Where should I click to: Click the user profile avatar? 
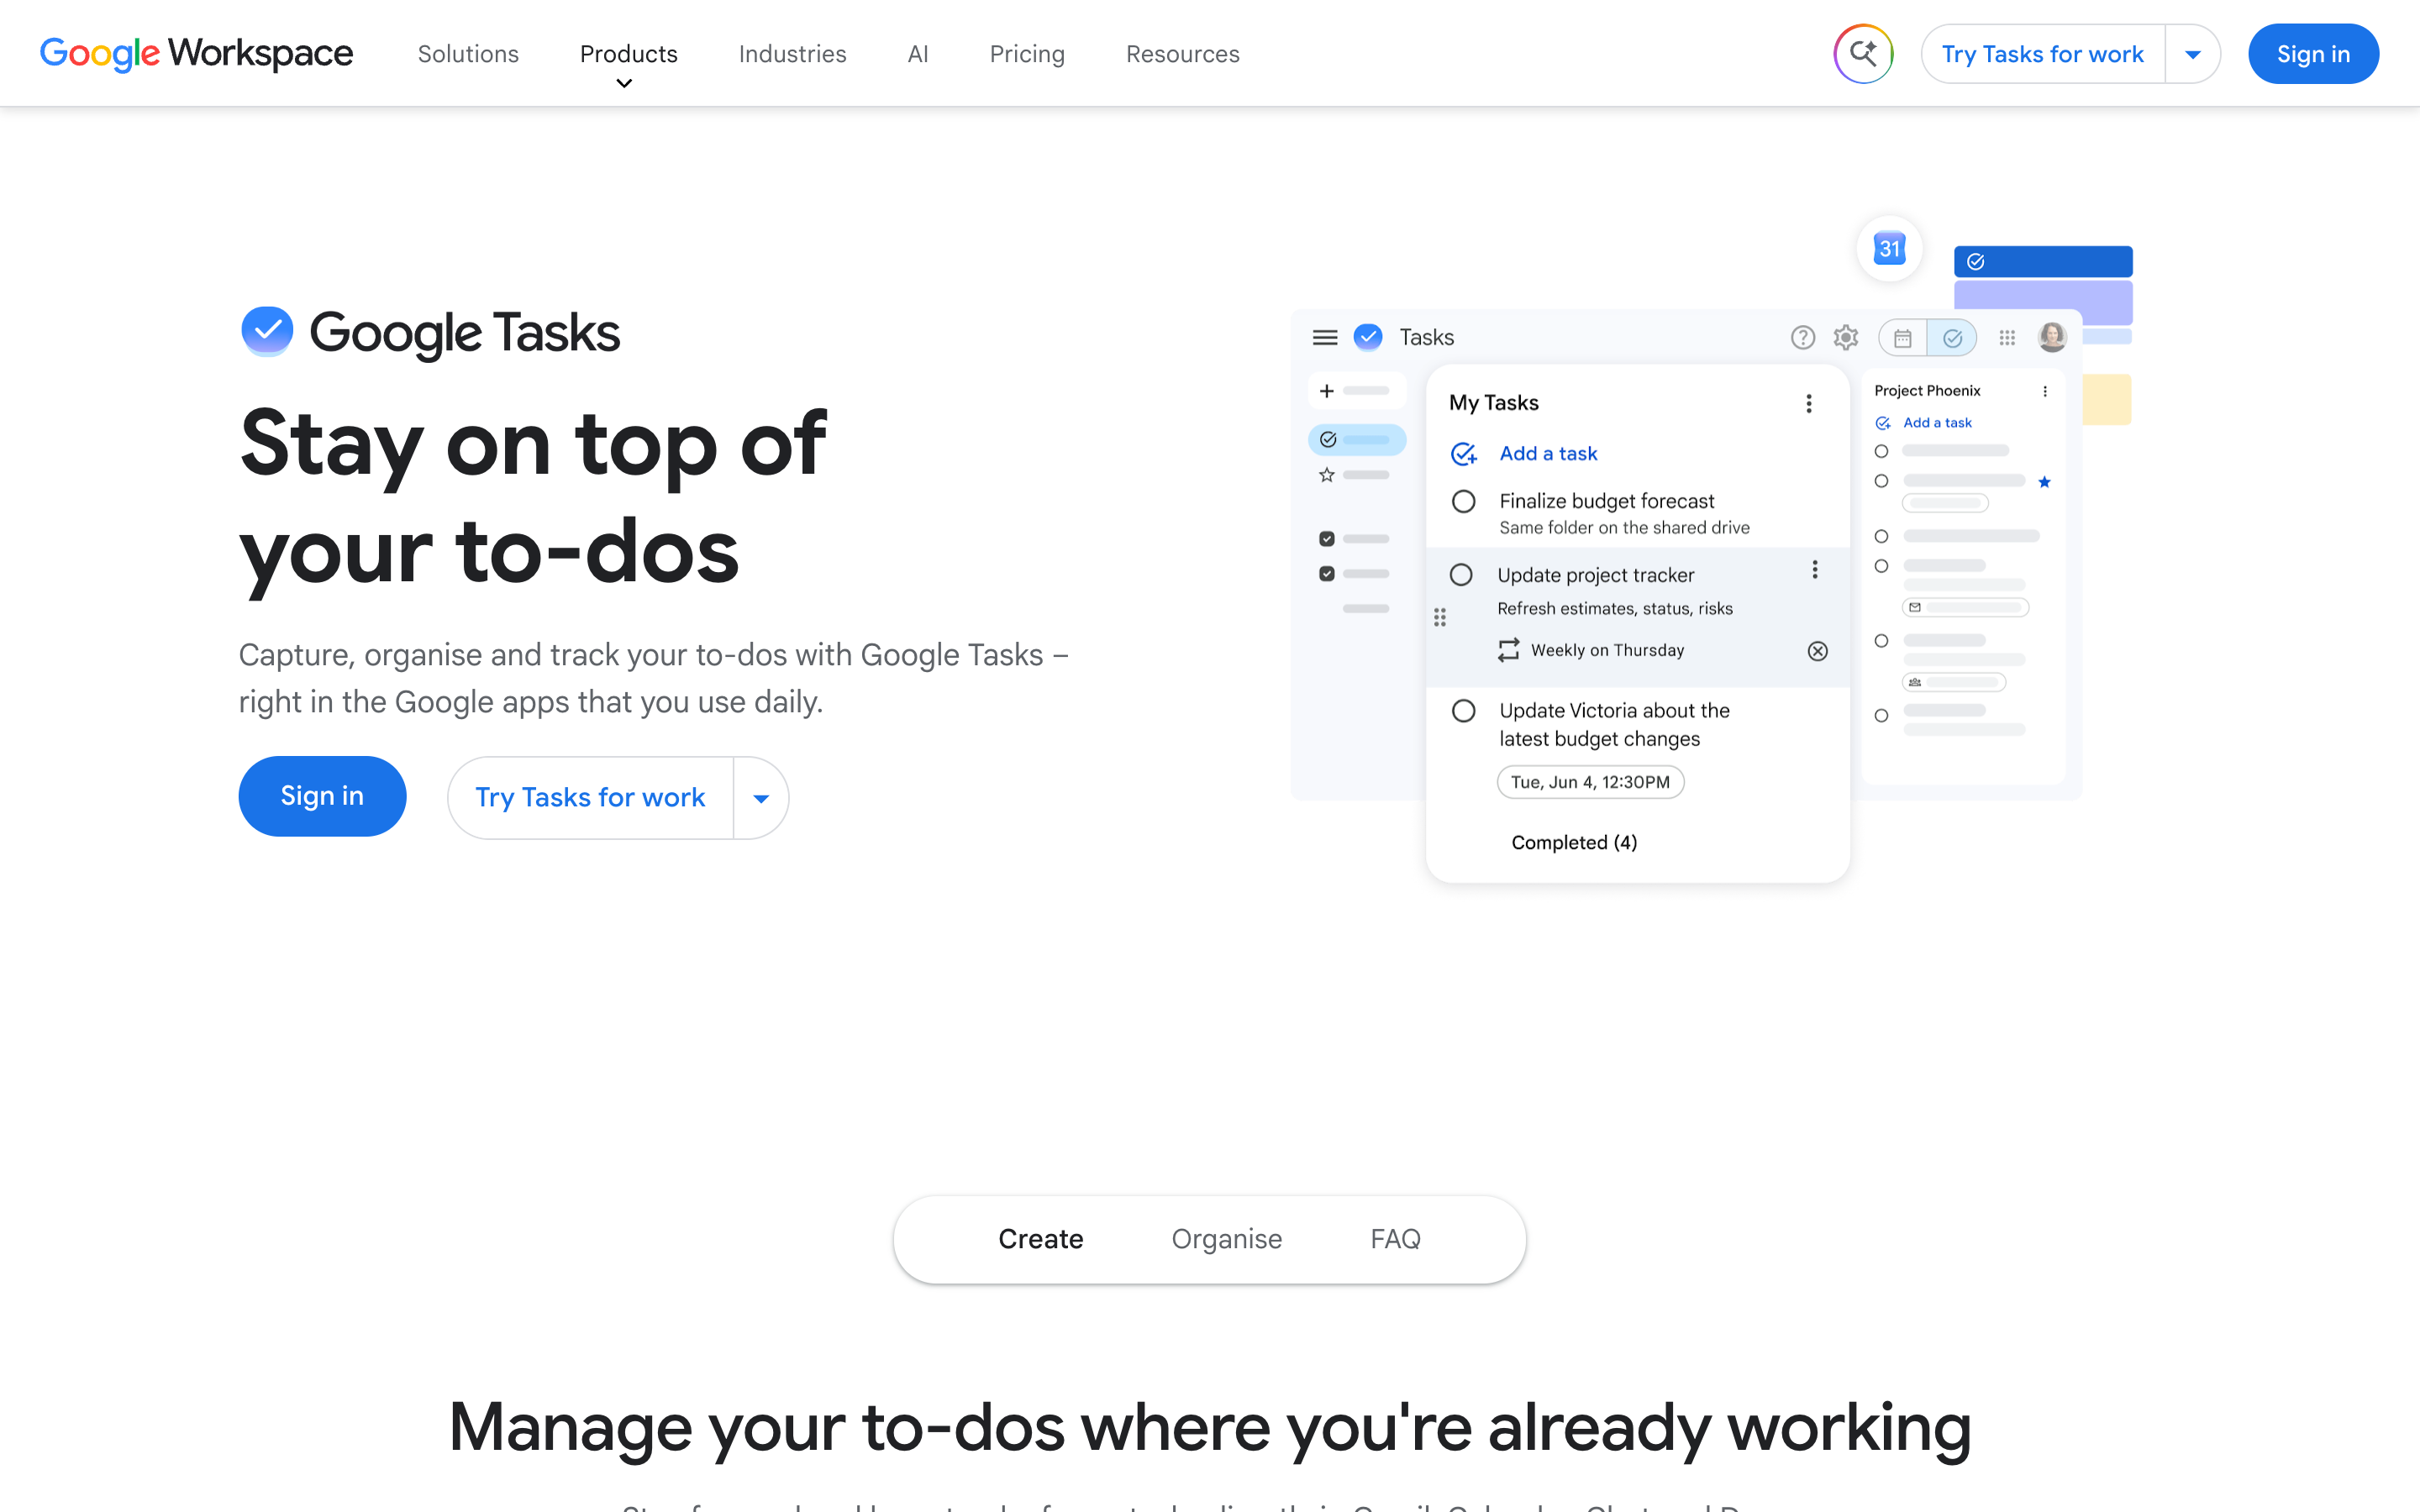(2052, 337)
